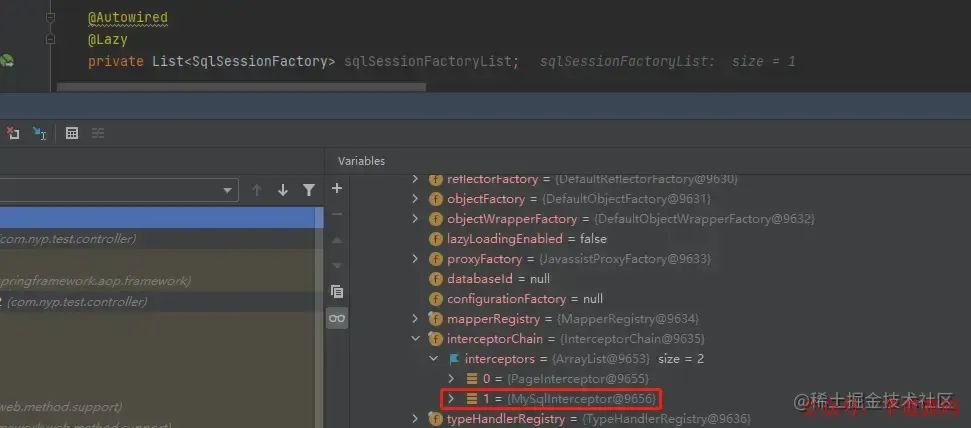Expand the objectWrapperFactory node
The width and height of the screenshot is (971, 428).
[x=416, y=219]
